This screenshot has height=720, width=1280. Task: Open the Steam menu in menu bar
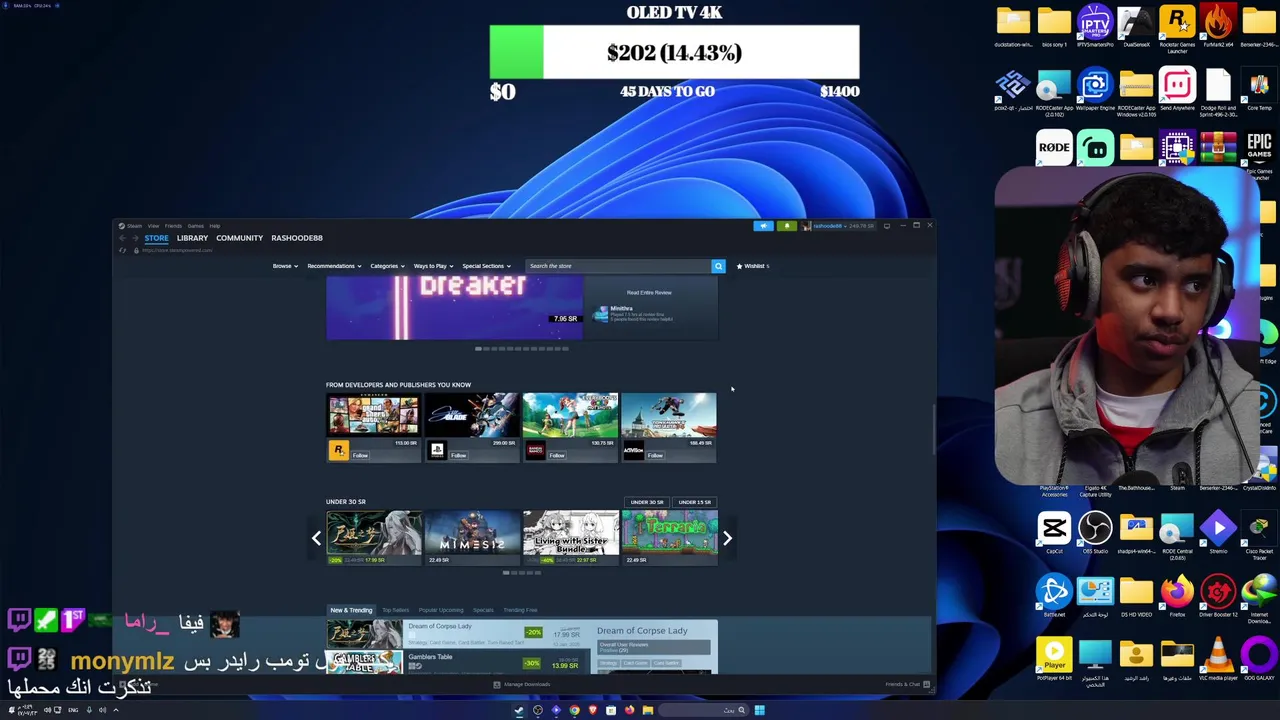point(134,226)
